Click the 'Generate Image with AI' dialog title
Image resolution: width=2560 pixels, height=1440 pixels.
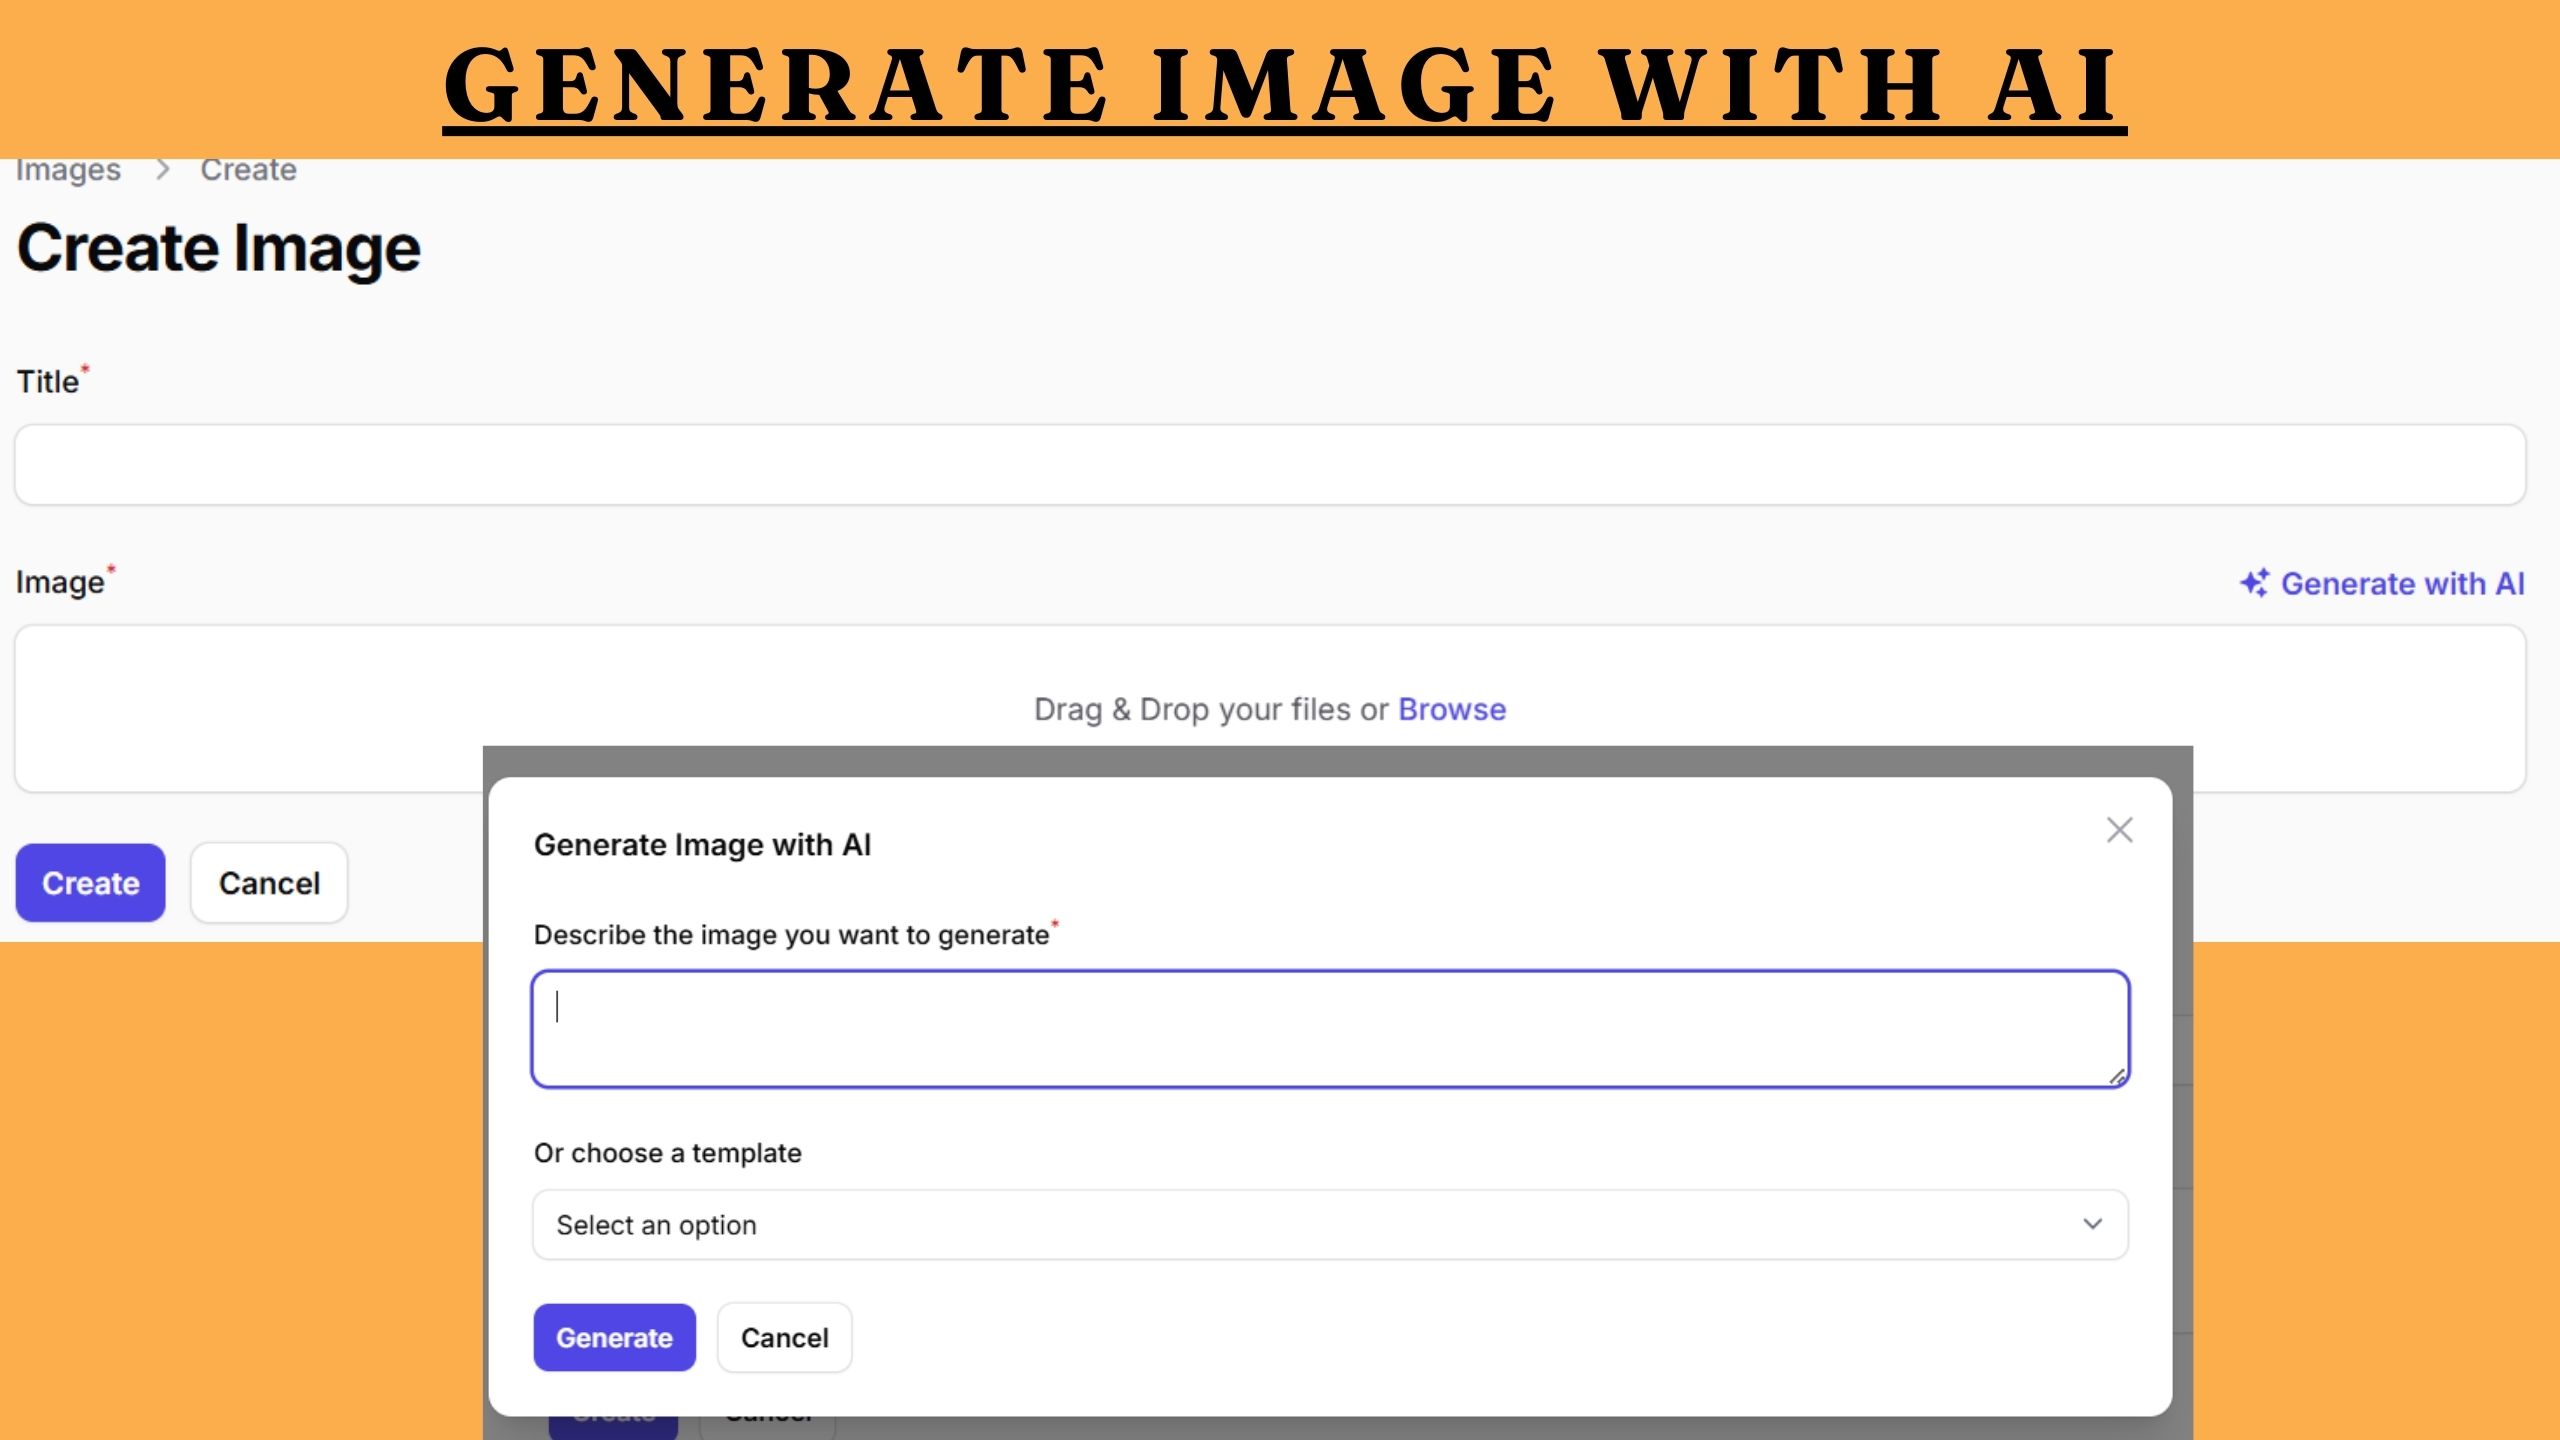(702, 845)
